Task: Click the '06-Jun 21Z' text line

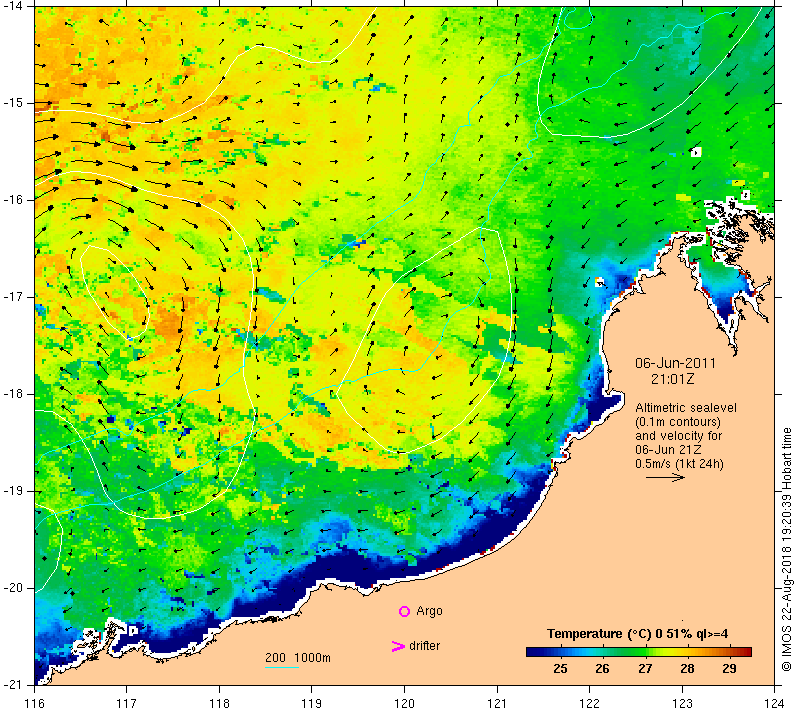Action: [668, 450]
